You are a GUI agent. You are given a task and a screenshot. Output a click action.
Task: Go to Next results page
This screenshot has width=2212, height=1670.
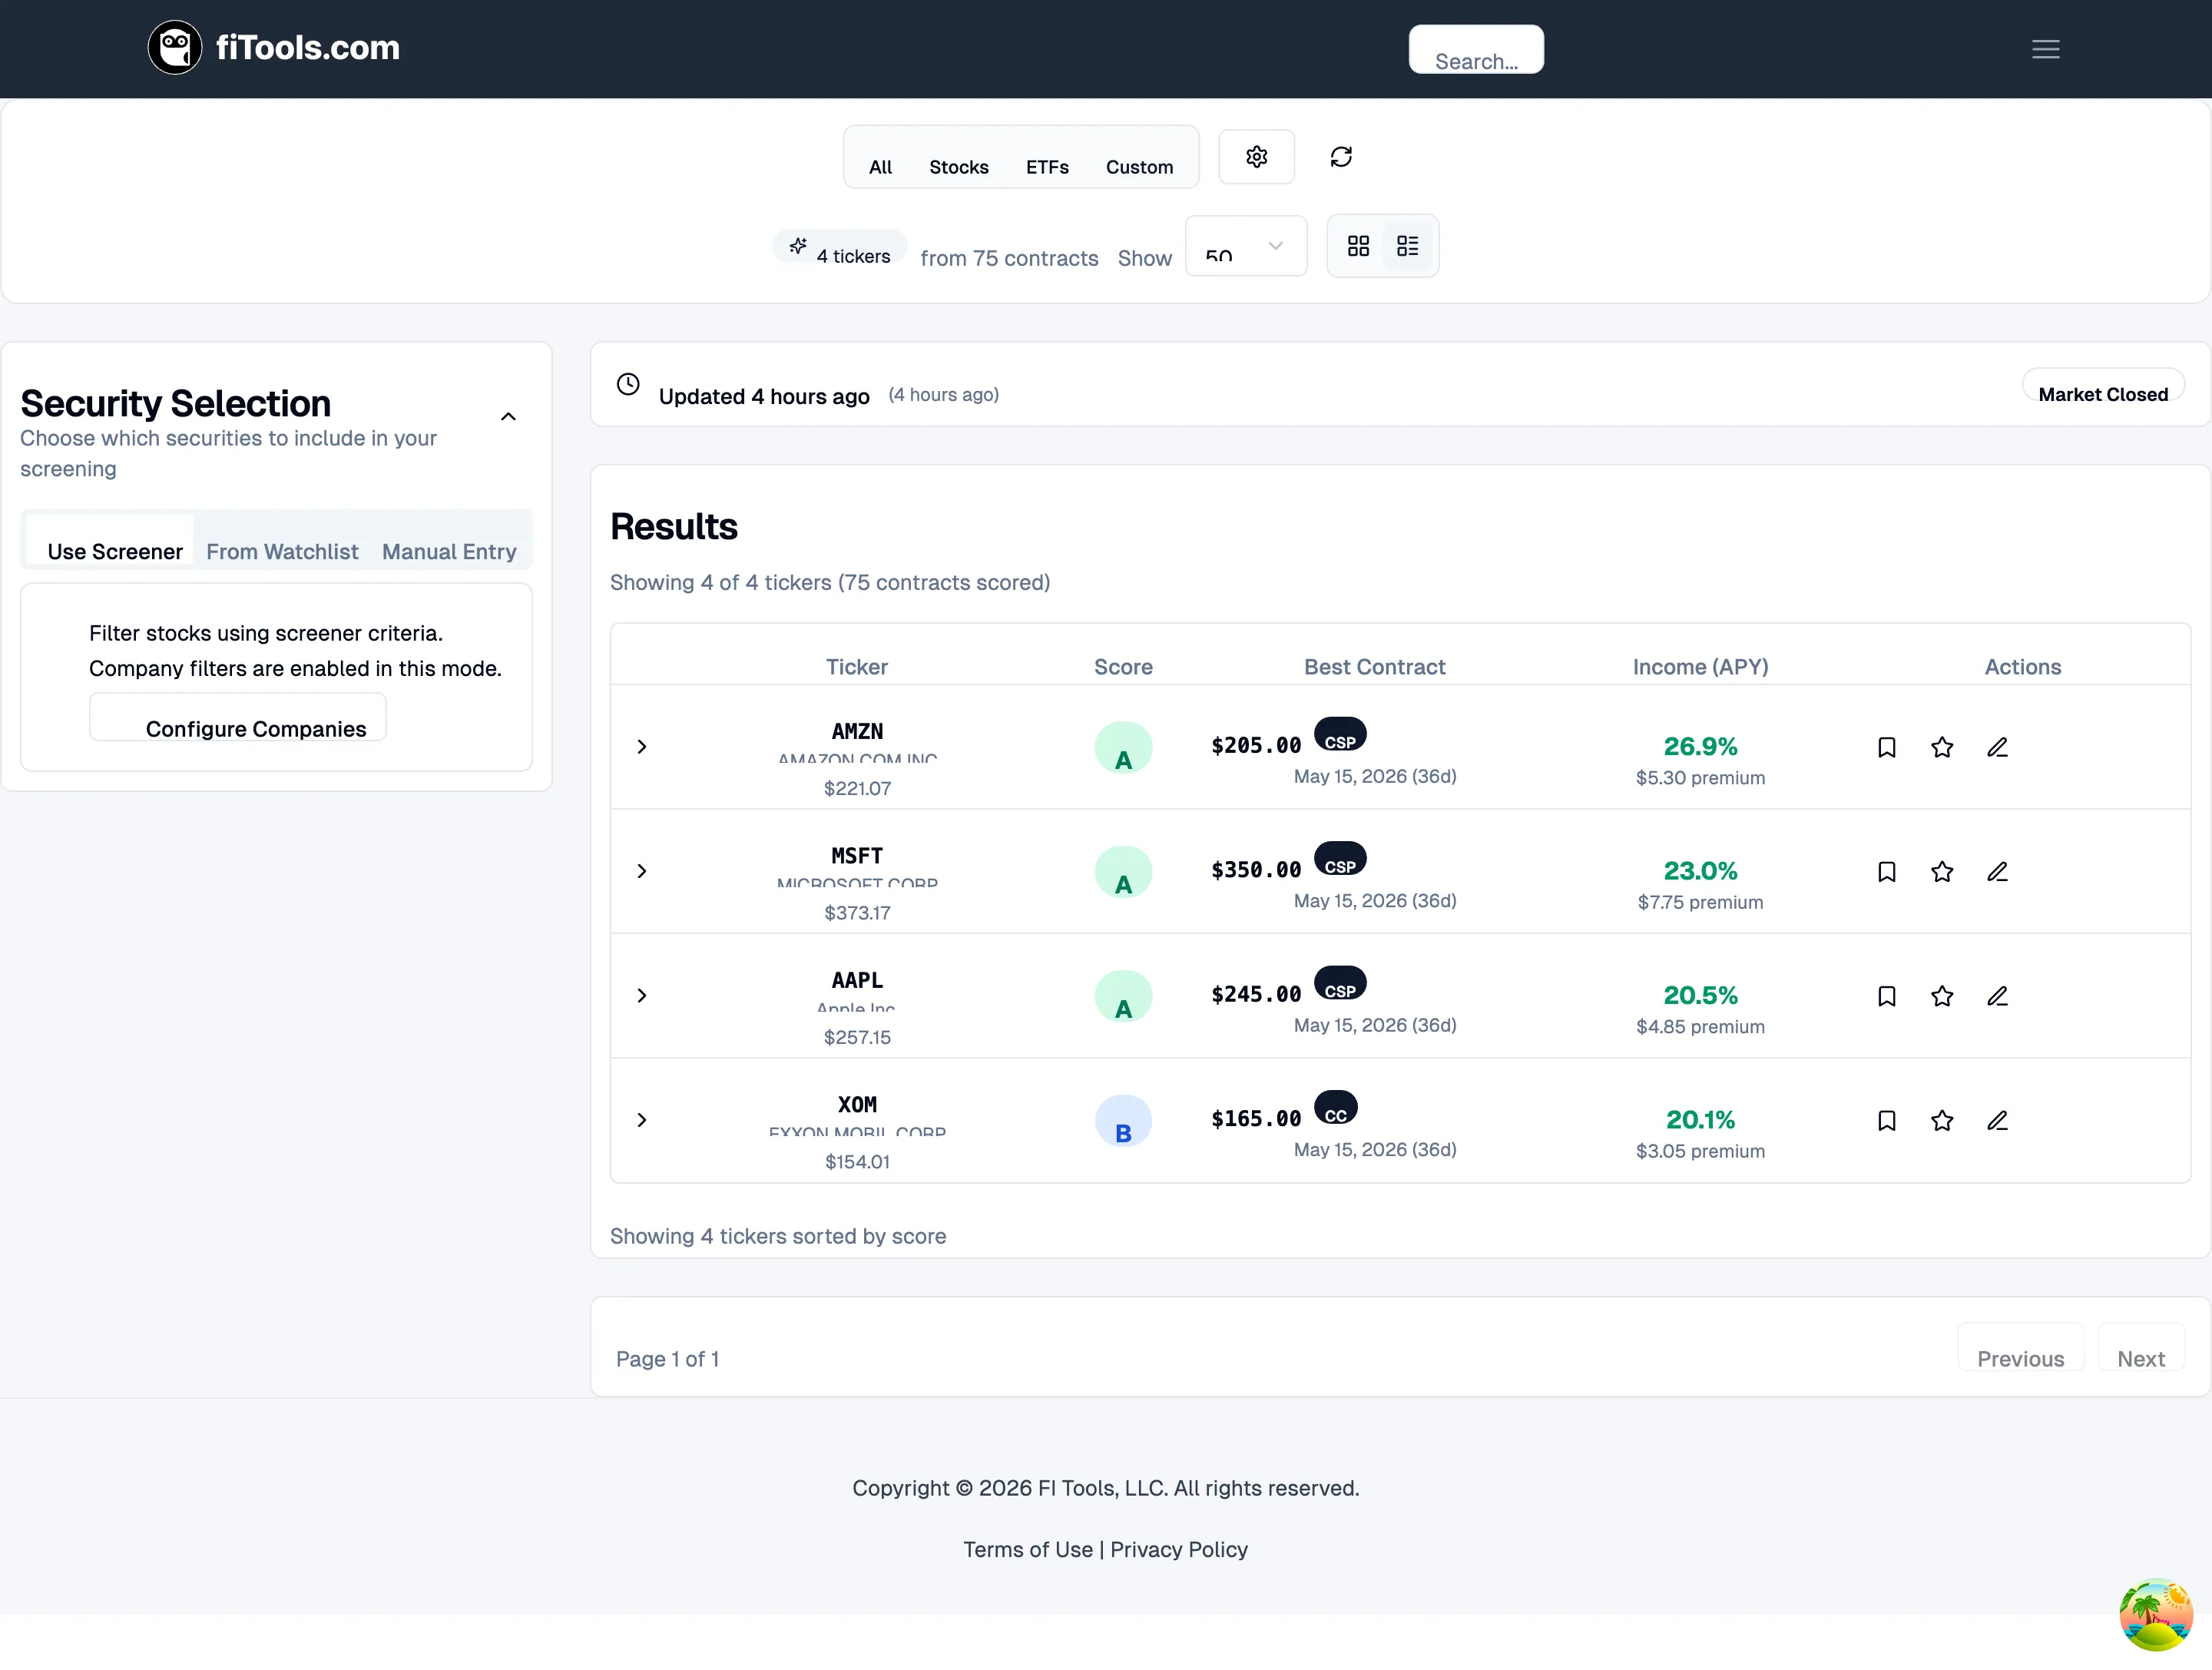[2141, 1347]
